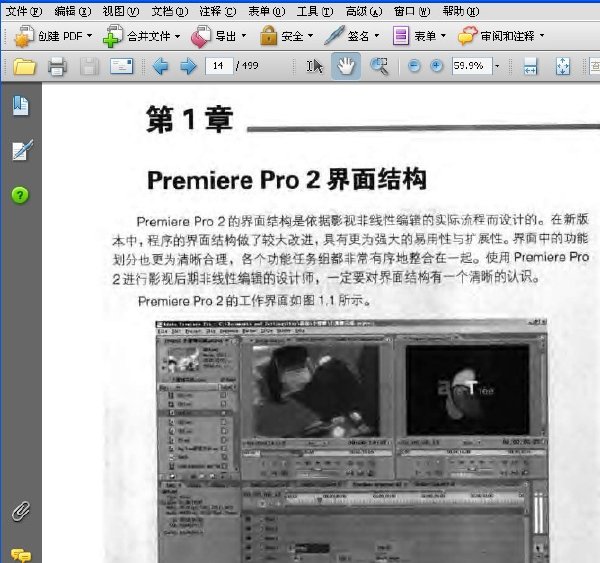Click the fit width scrolling icon
Viewport: 600px width, 563px height.
point(530,66)
